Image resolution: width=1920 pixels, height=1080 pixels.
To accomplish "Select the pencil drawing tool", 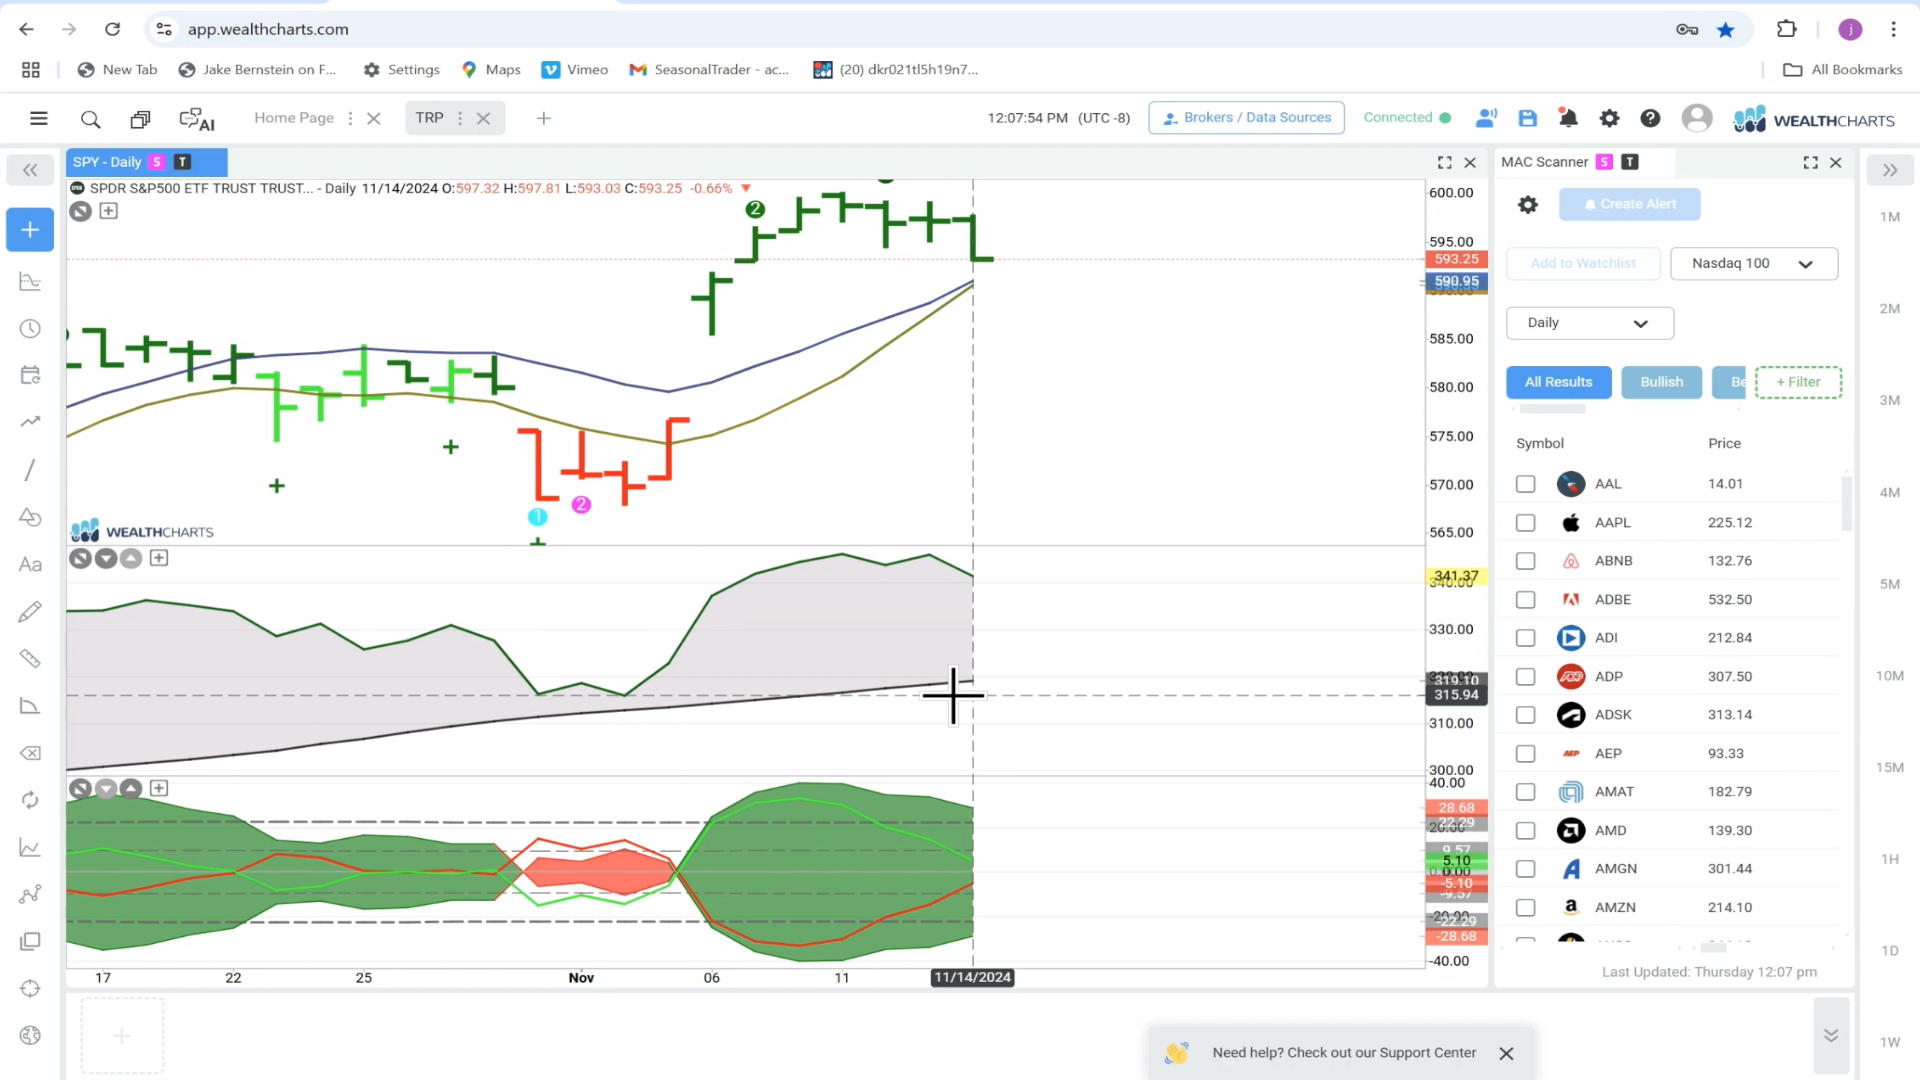I will (30, 611).
